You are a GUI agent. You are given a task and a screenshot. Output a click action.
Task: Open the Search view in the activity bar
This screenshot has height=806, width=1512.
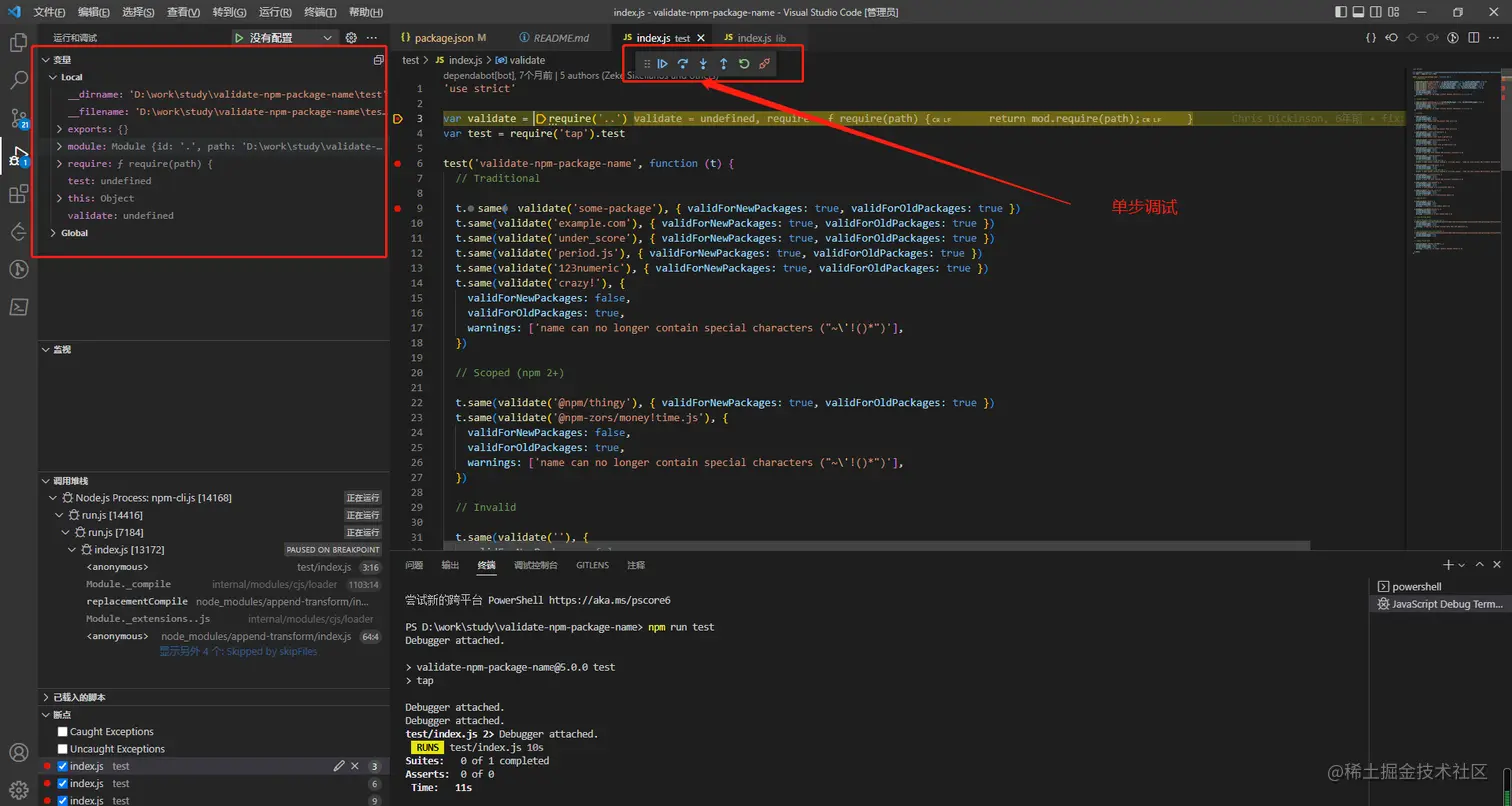18,81
